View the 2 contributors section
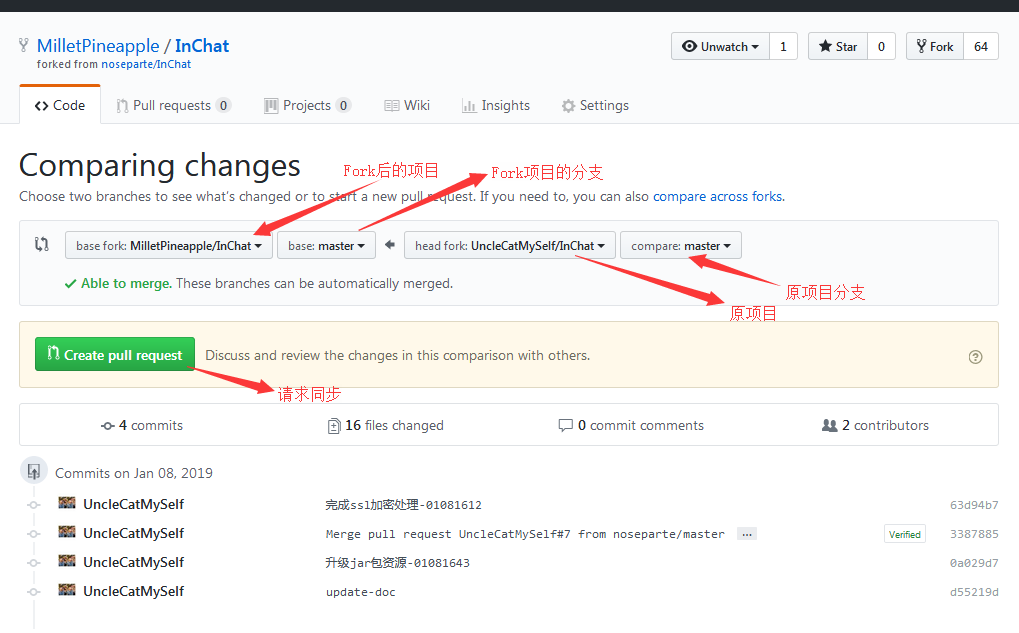Screen dimensions: 1019x633 875,425
